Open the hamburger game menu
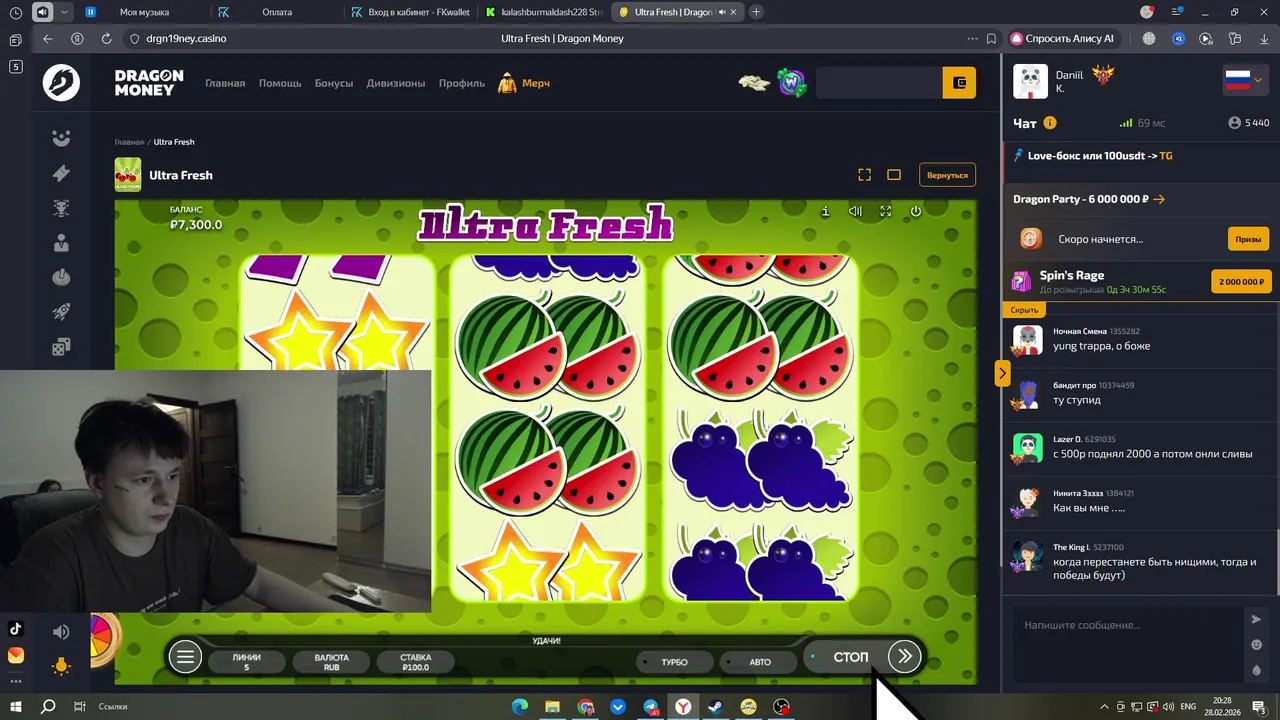 point(185,657)
